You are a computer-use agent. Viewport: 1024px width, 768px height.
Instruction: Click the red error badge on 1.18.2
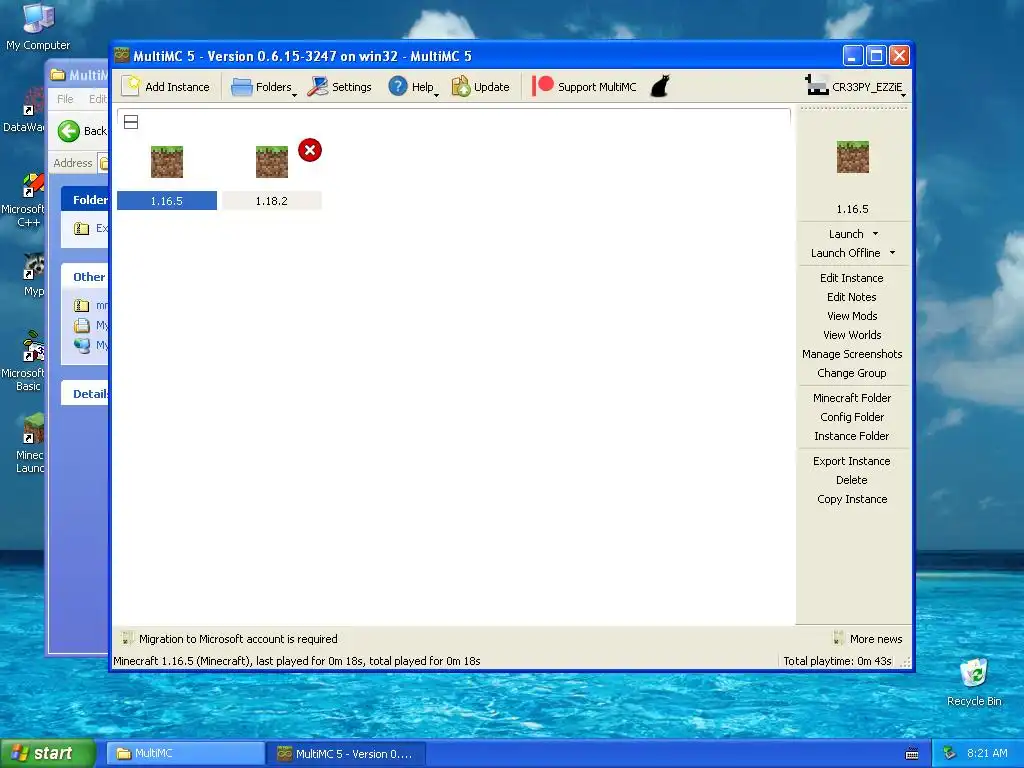click(310, 150)
